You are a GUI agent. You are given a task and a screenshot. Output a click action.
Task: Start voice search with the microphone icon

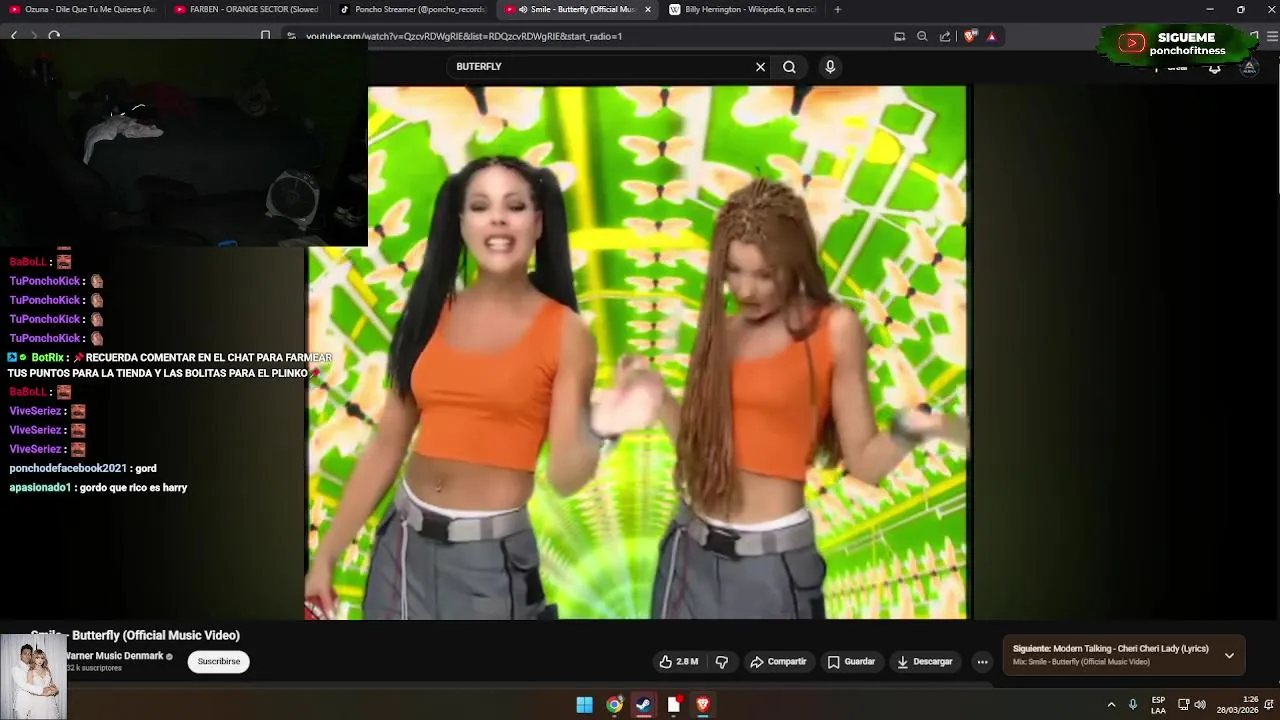click(830, 67)
